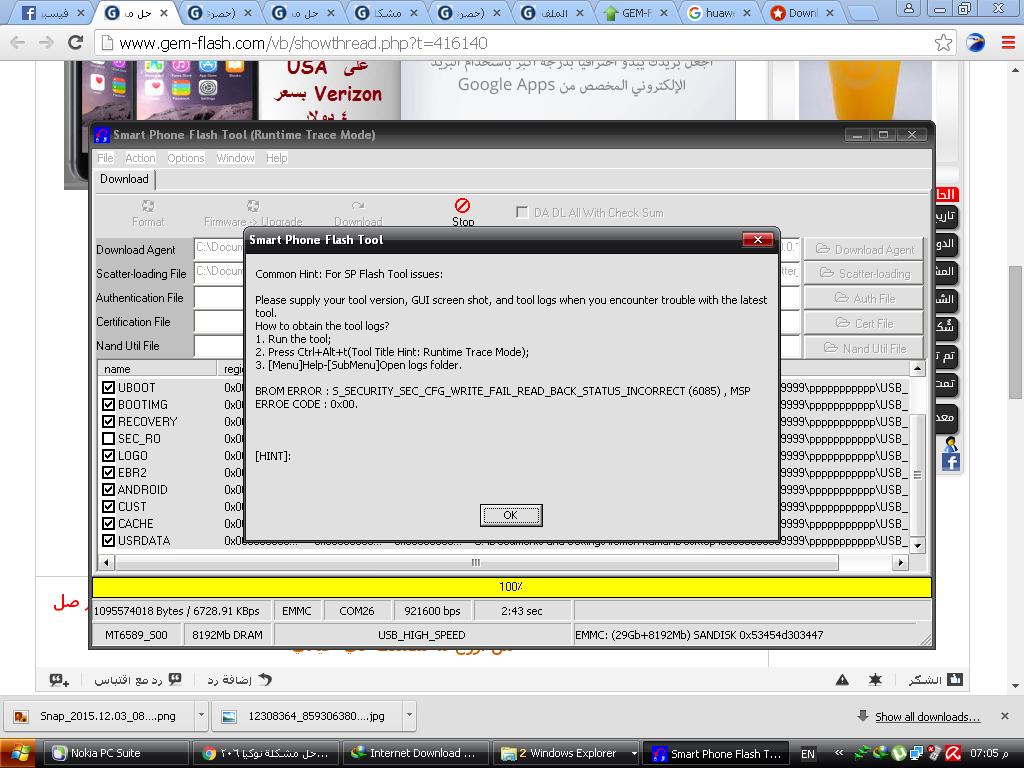Switch to the huawei Google browser tab

tap(721, 12)
